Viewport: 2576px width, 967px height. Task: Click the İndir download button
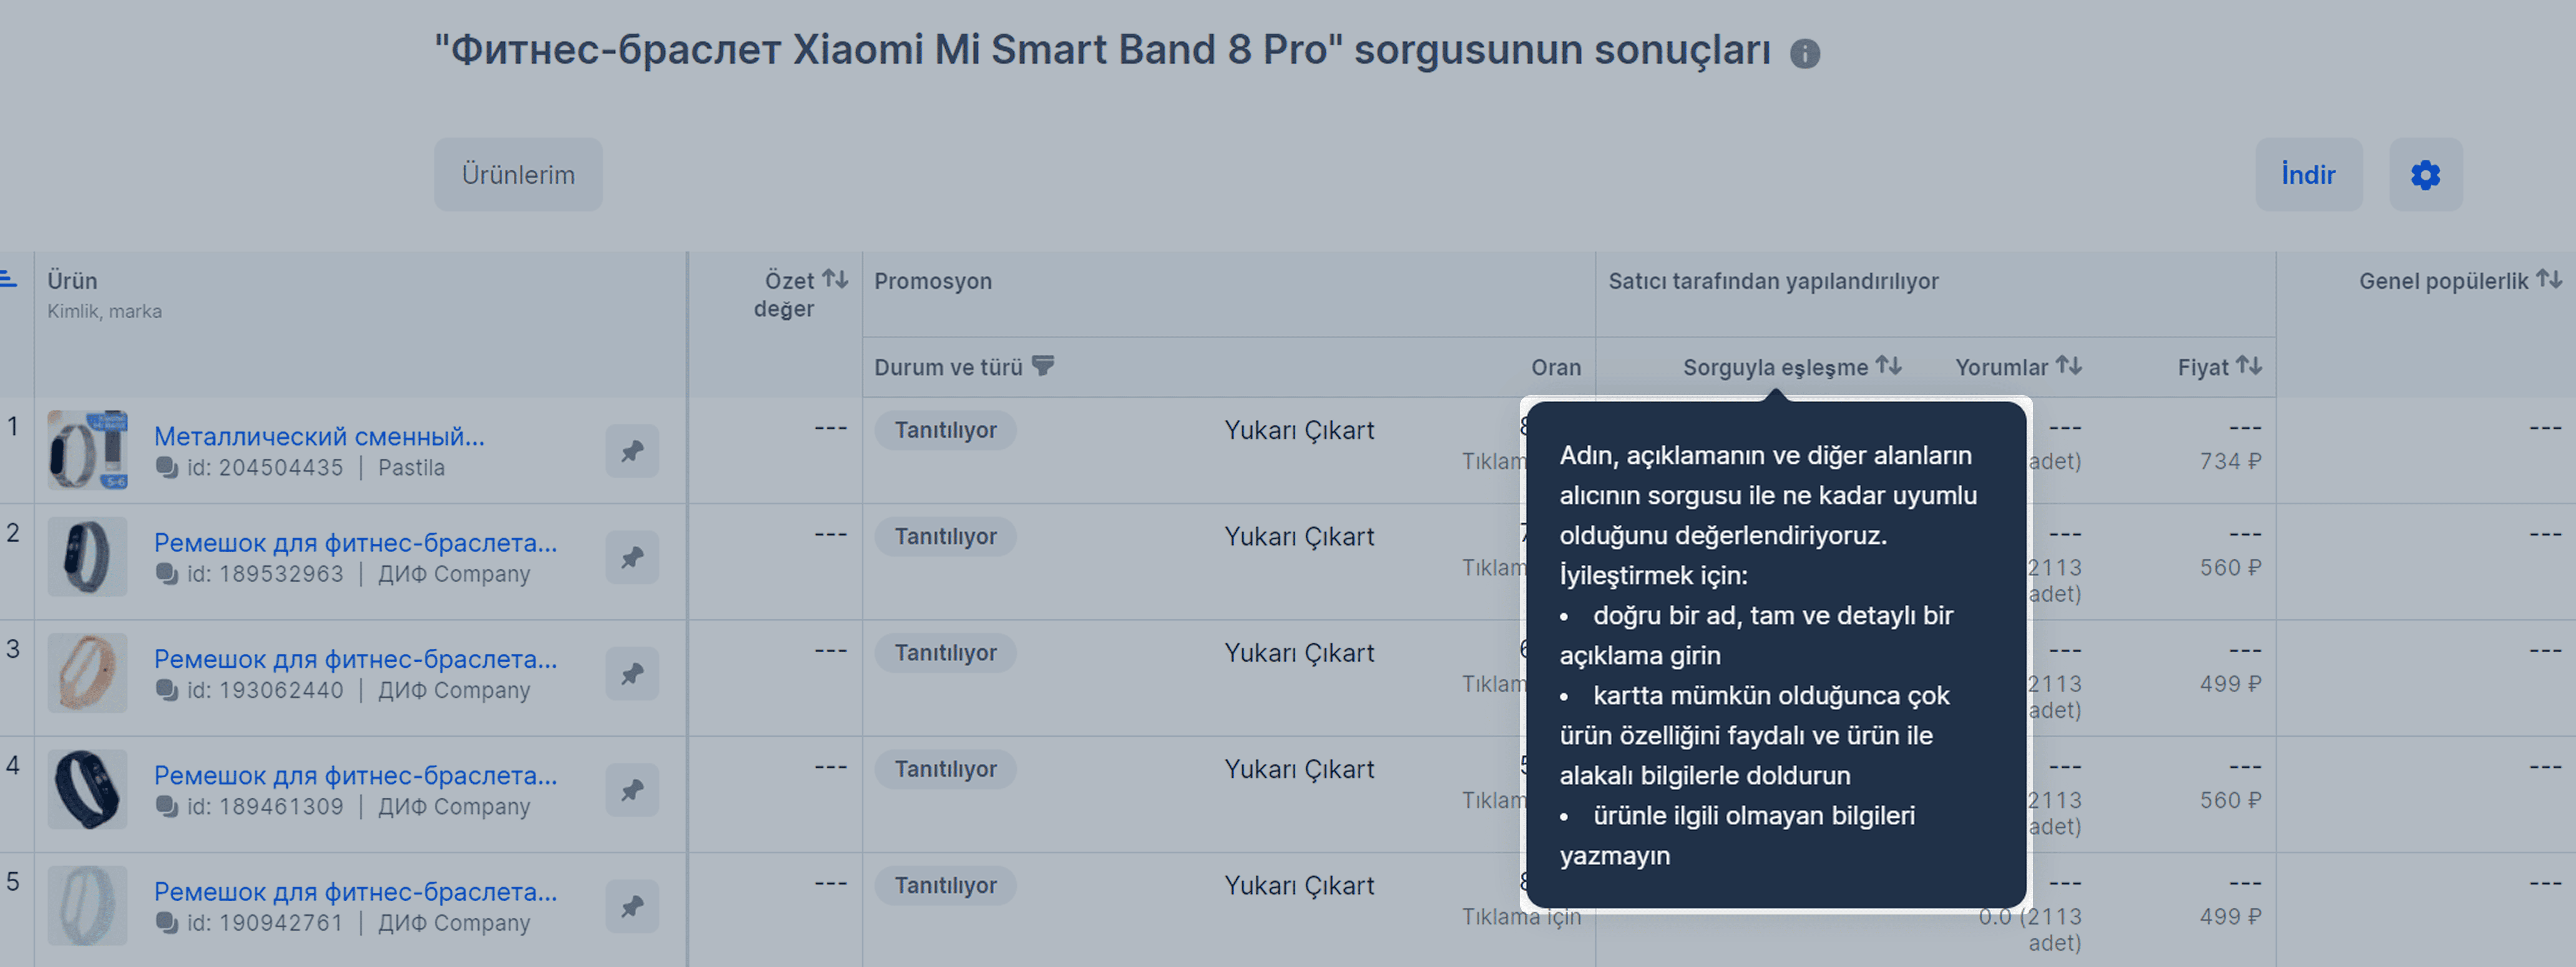pos(2308,175)
